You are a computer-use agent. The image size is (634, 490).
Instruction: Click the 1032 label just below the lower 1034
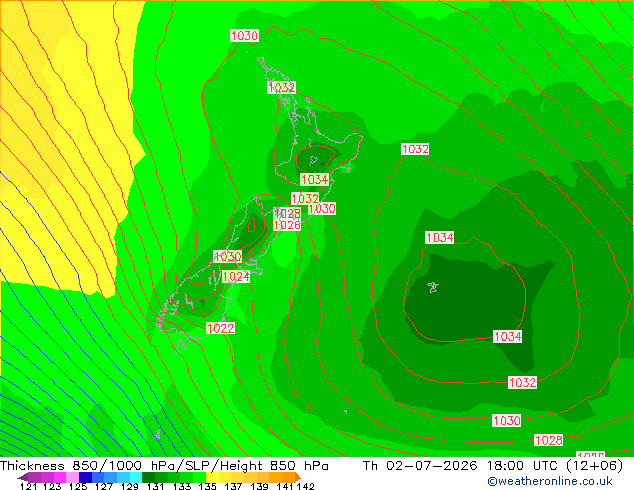click(x=522, y=382)
